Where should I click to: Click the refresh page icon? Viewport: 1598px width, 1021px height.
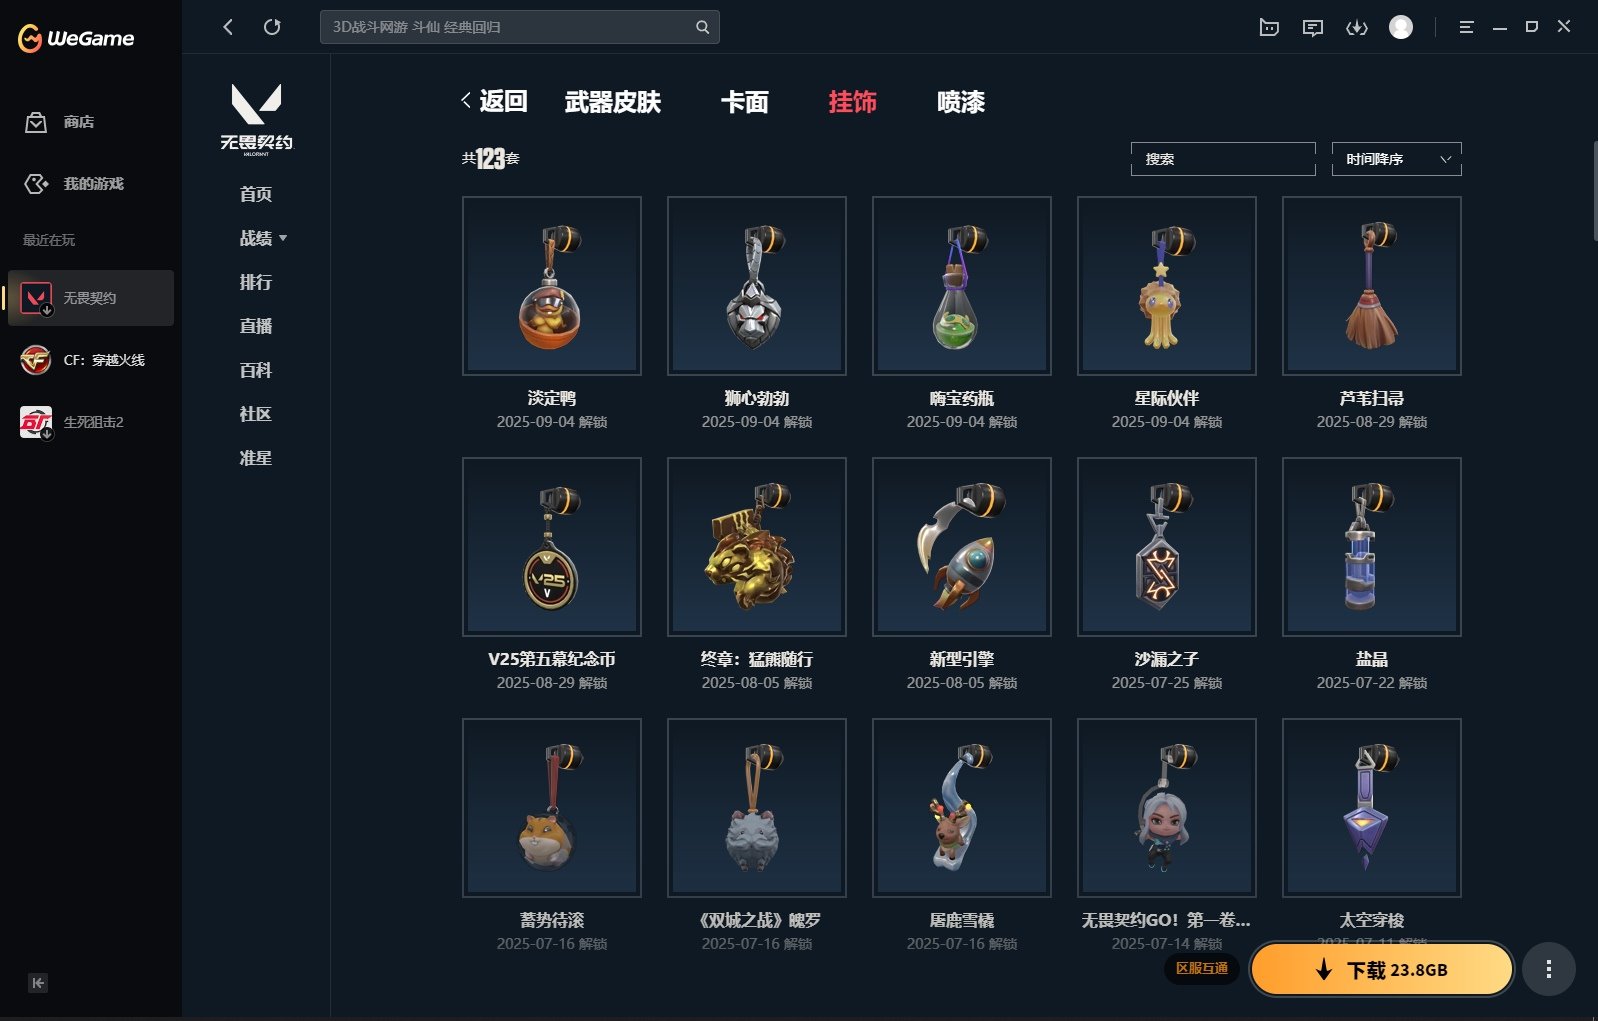point(272,27)
